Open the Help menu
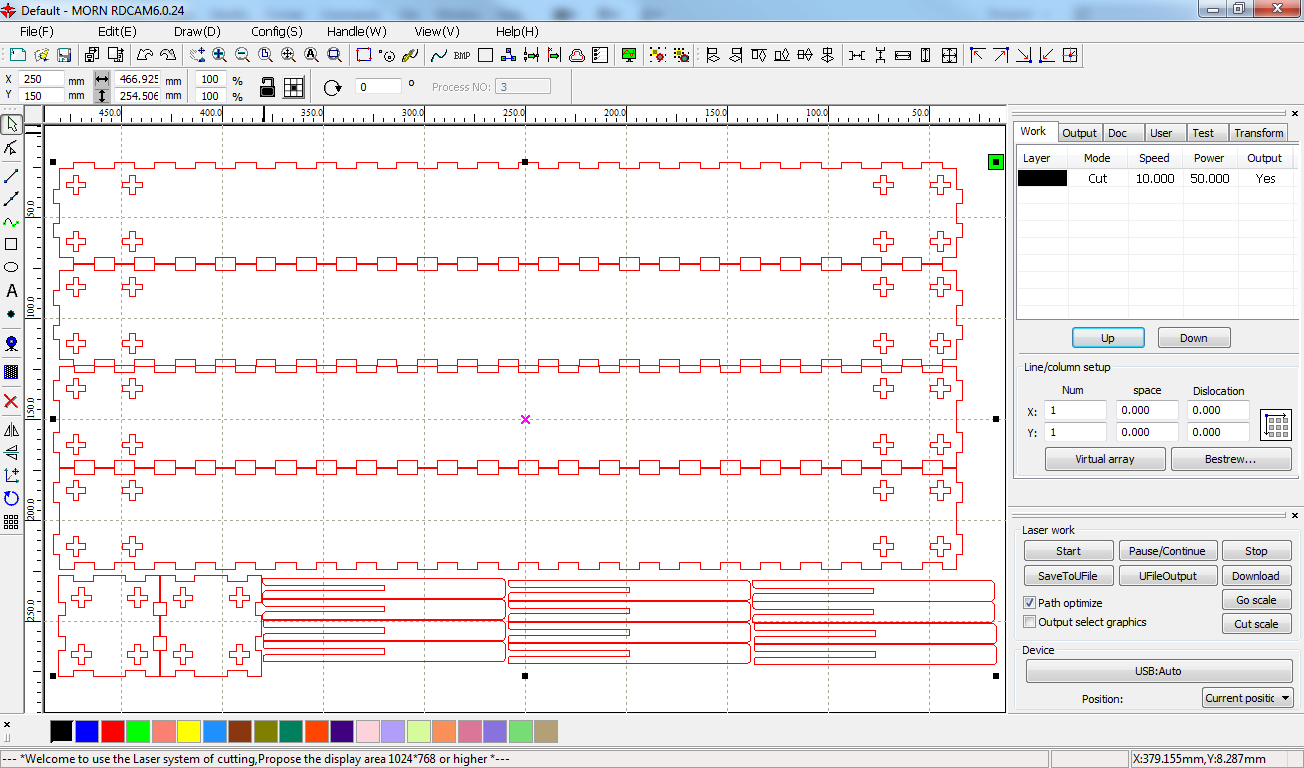 click(517, 31)
